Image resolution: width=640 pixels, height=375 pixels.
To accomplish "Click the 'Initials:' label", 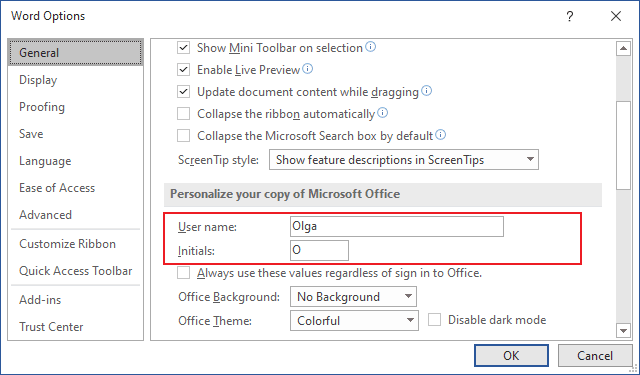I will pyautogui.click(x=196, y=251).
